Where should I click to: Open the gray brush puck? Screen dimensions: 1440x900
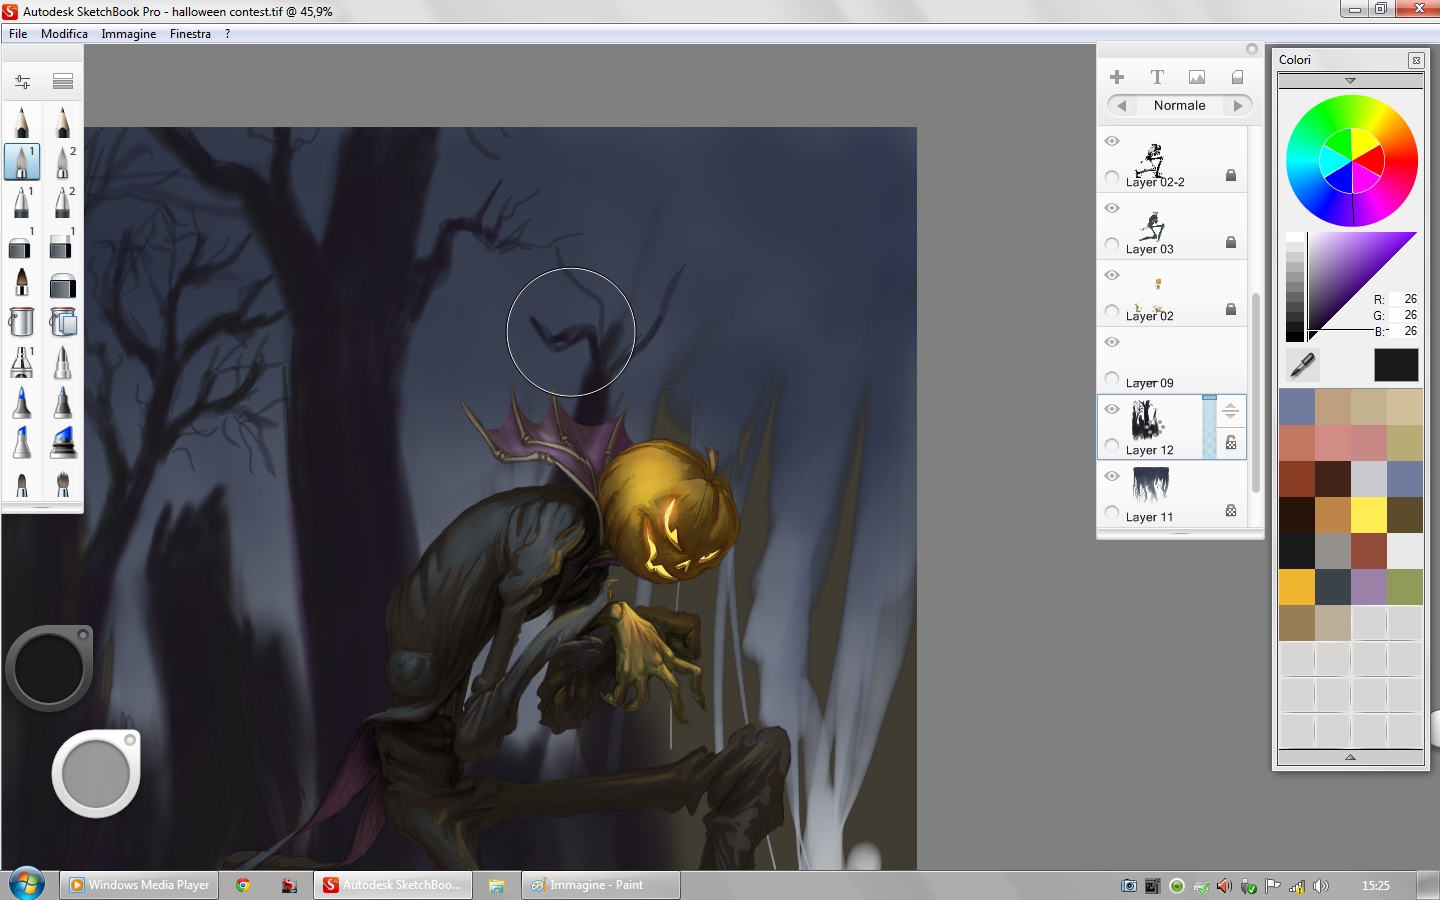(x=96, y=774)
